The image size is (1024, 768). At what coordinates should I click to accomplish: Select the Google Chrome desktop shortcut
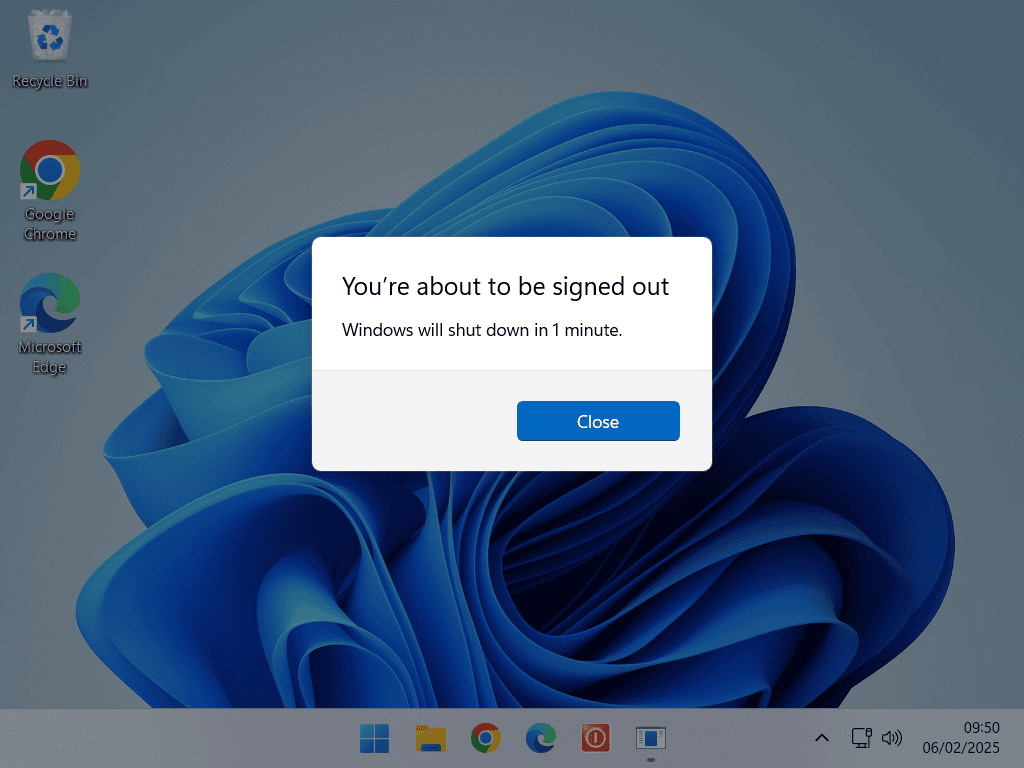point(49,172)
